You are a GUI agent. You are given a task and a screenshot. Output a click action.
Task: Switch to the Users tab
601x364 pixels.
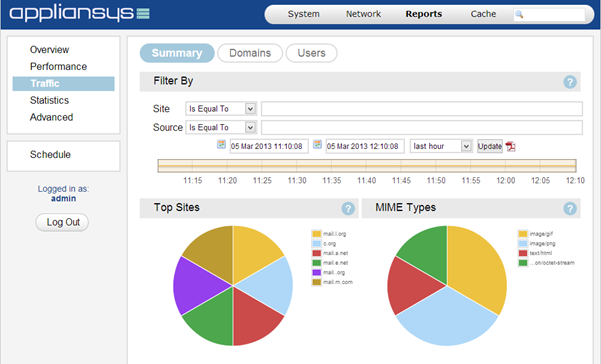[311, 53]
